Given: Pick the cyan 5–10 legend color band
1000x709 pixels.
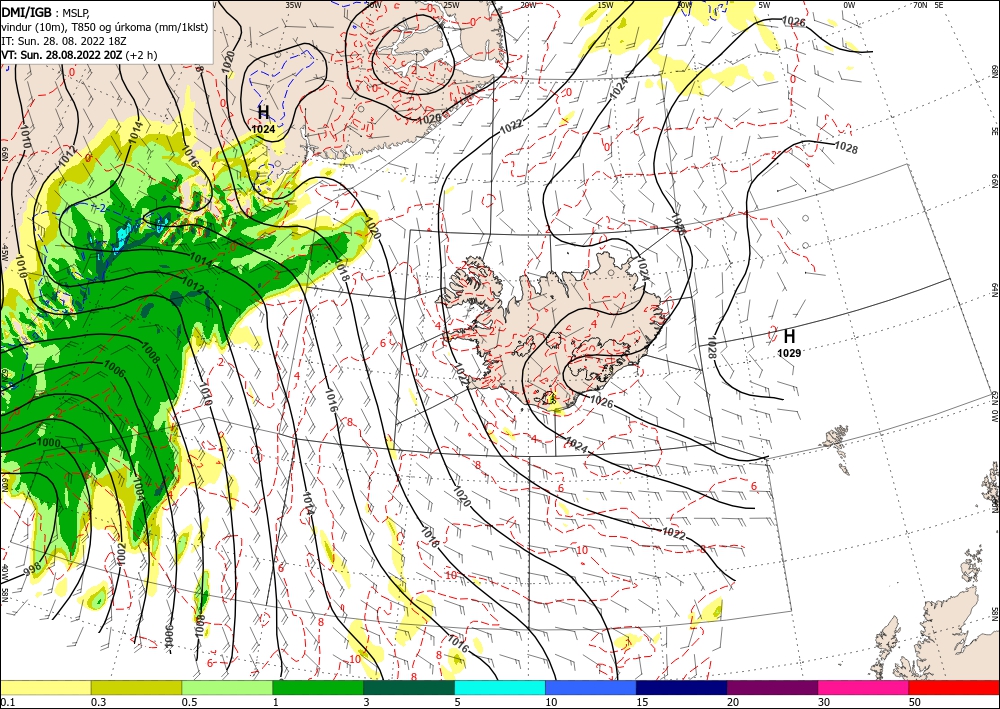Looking at the screenshot, I should click(500, 687).
